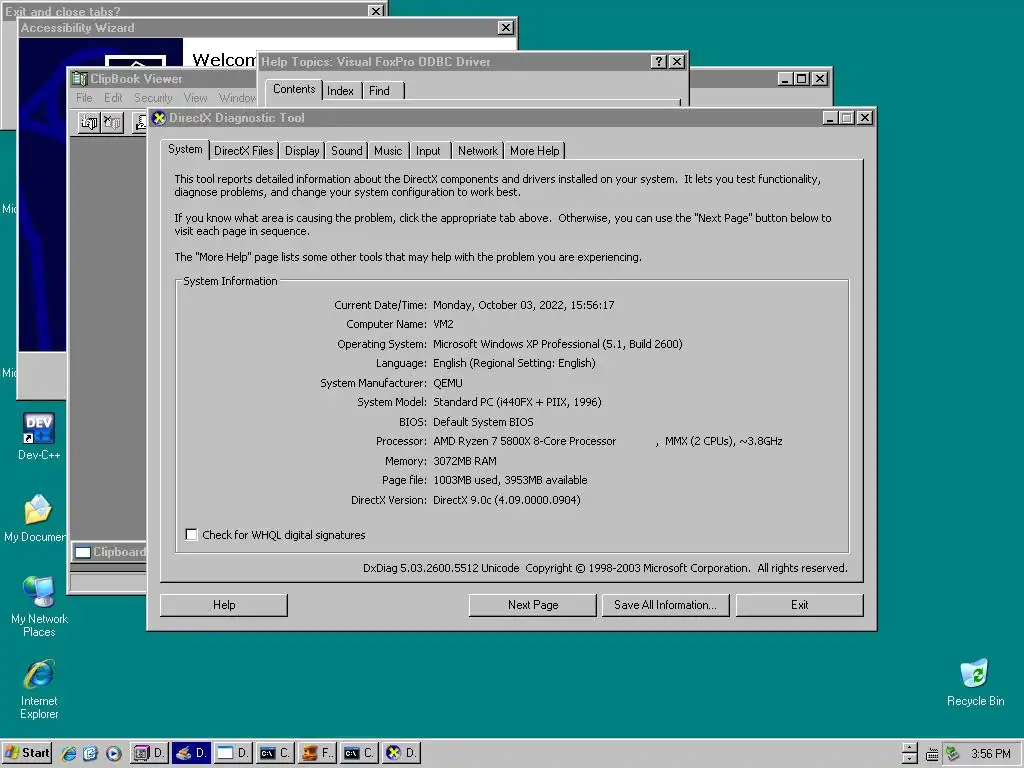Switch to the Sound tab
Image resolution: width=1024 pixels, height=768 pixels.
click(x=346, y=151)
